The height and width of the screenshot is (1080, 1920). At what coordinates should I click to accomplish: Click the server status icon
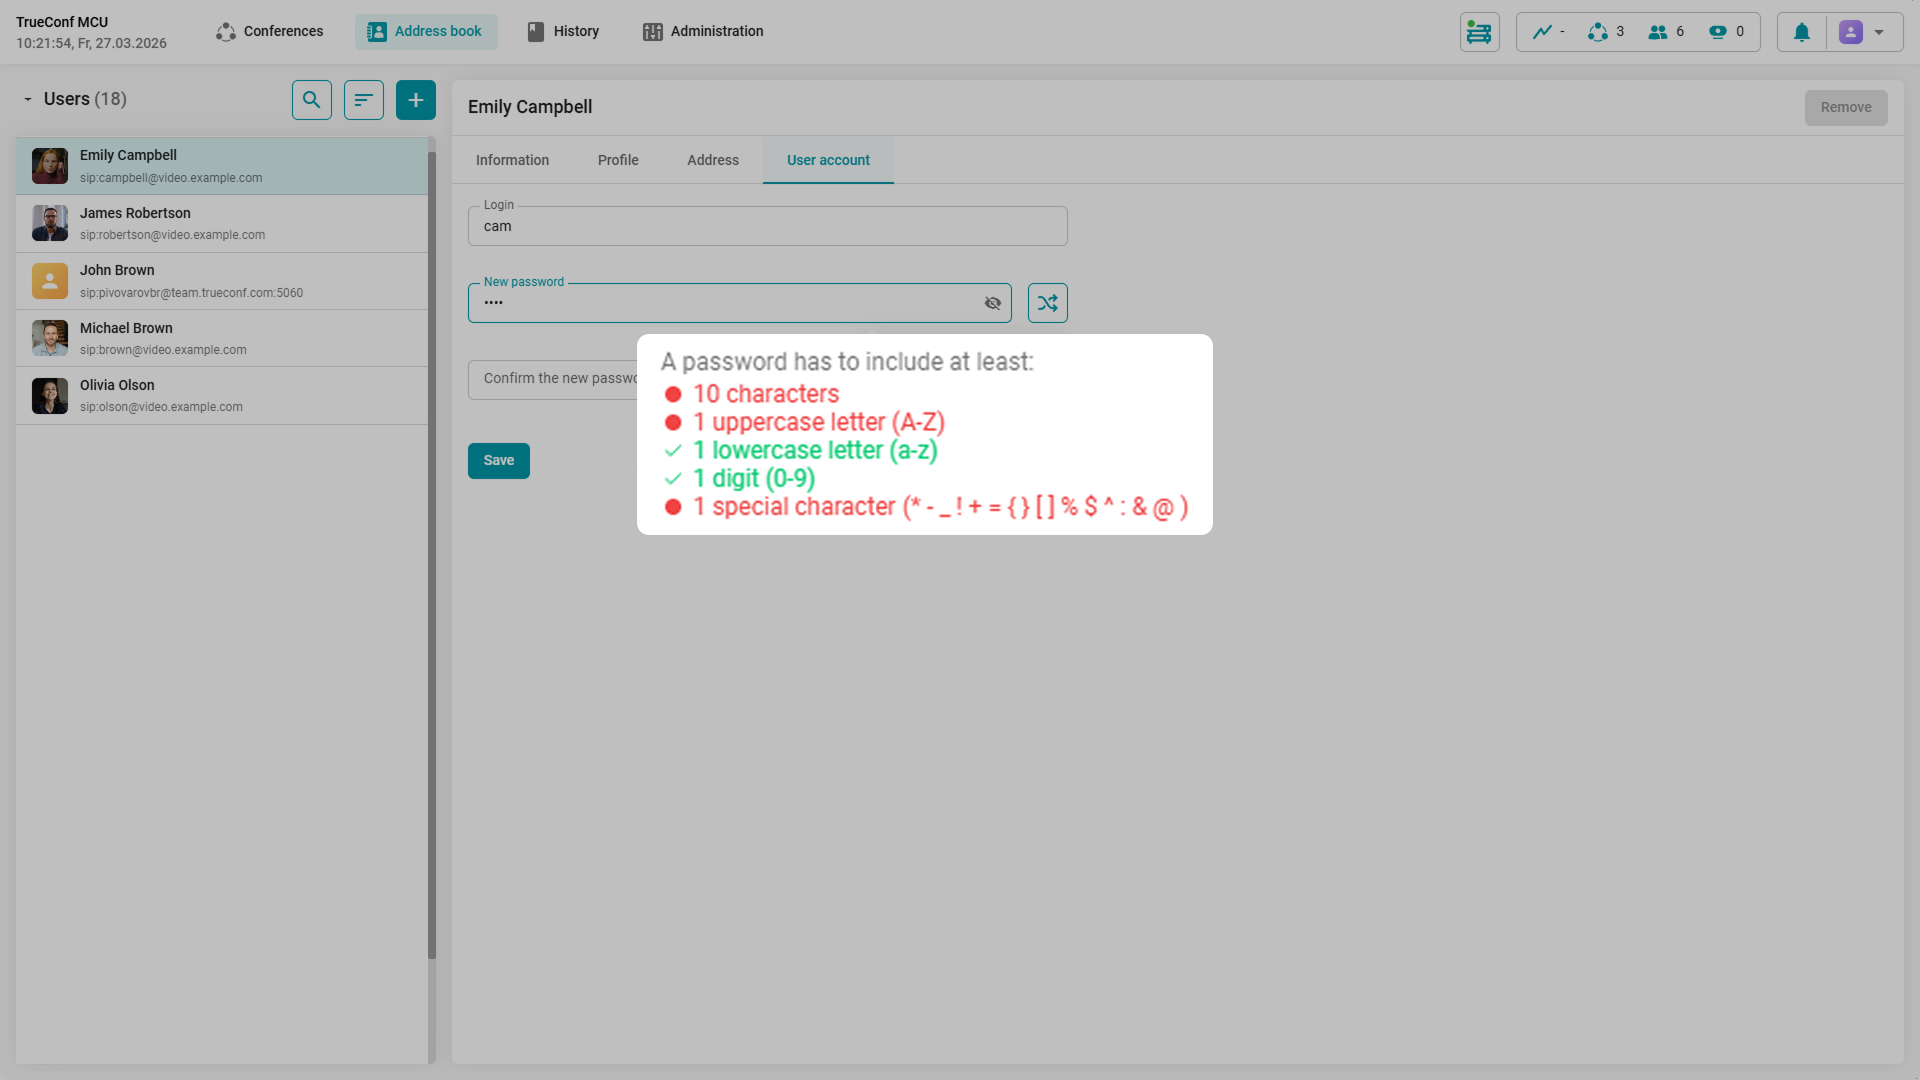click(1479, 32)
